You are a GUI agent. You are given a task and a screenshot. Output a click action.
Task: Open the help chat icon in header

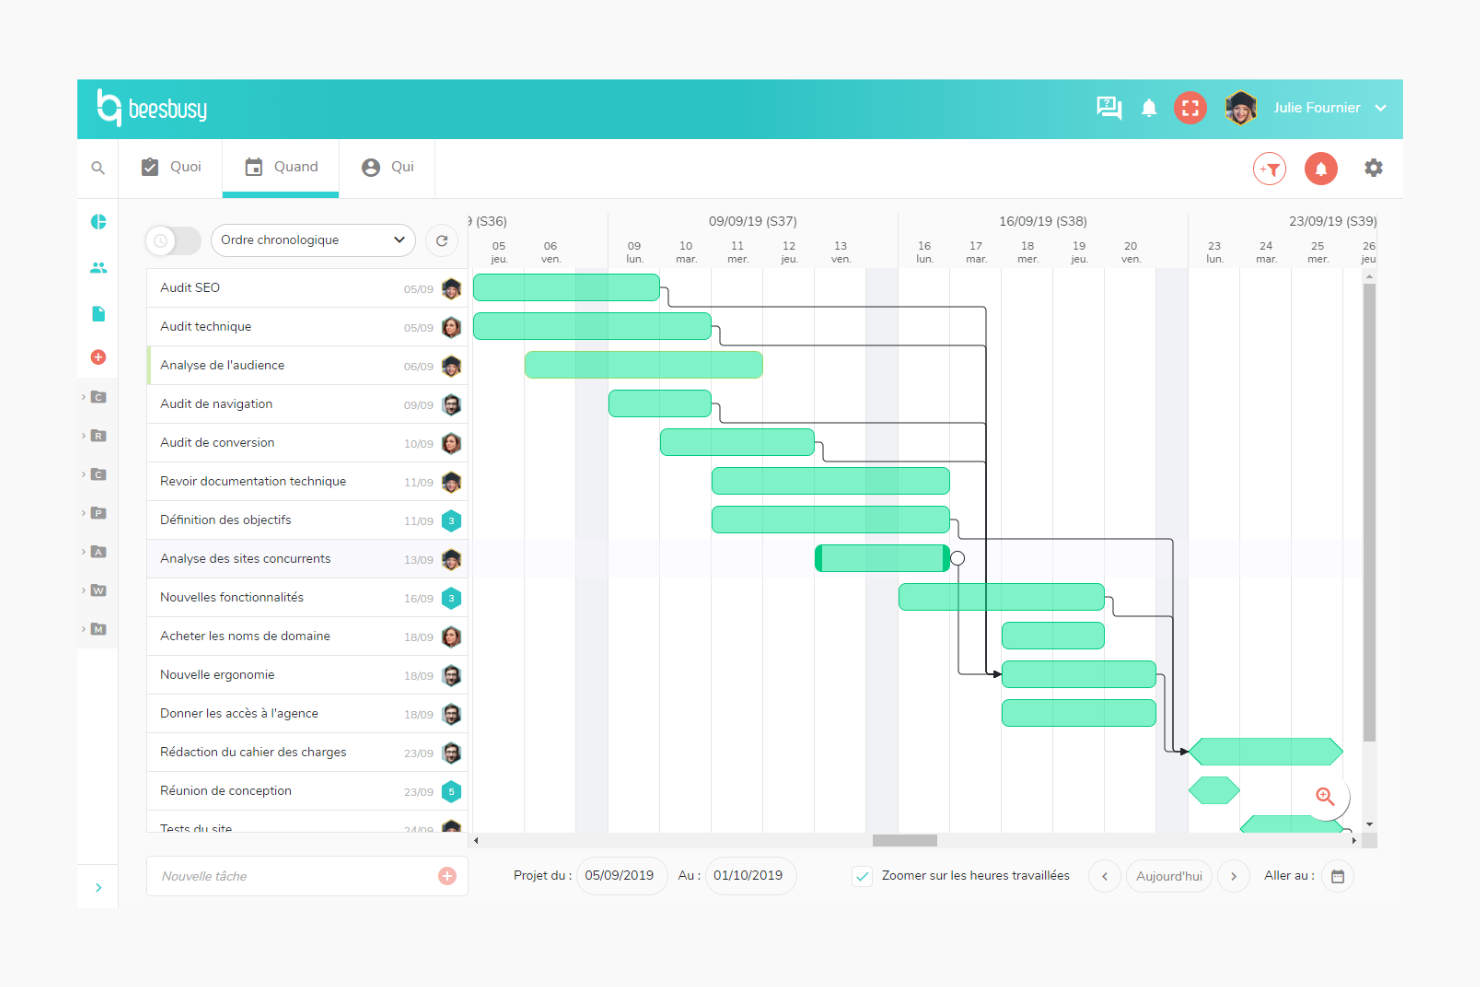1109,108
